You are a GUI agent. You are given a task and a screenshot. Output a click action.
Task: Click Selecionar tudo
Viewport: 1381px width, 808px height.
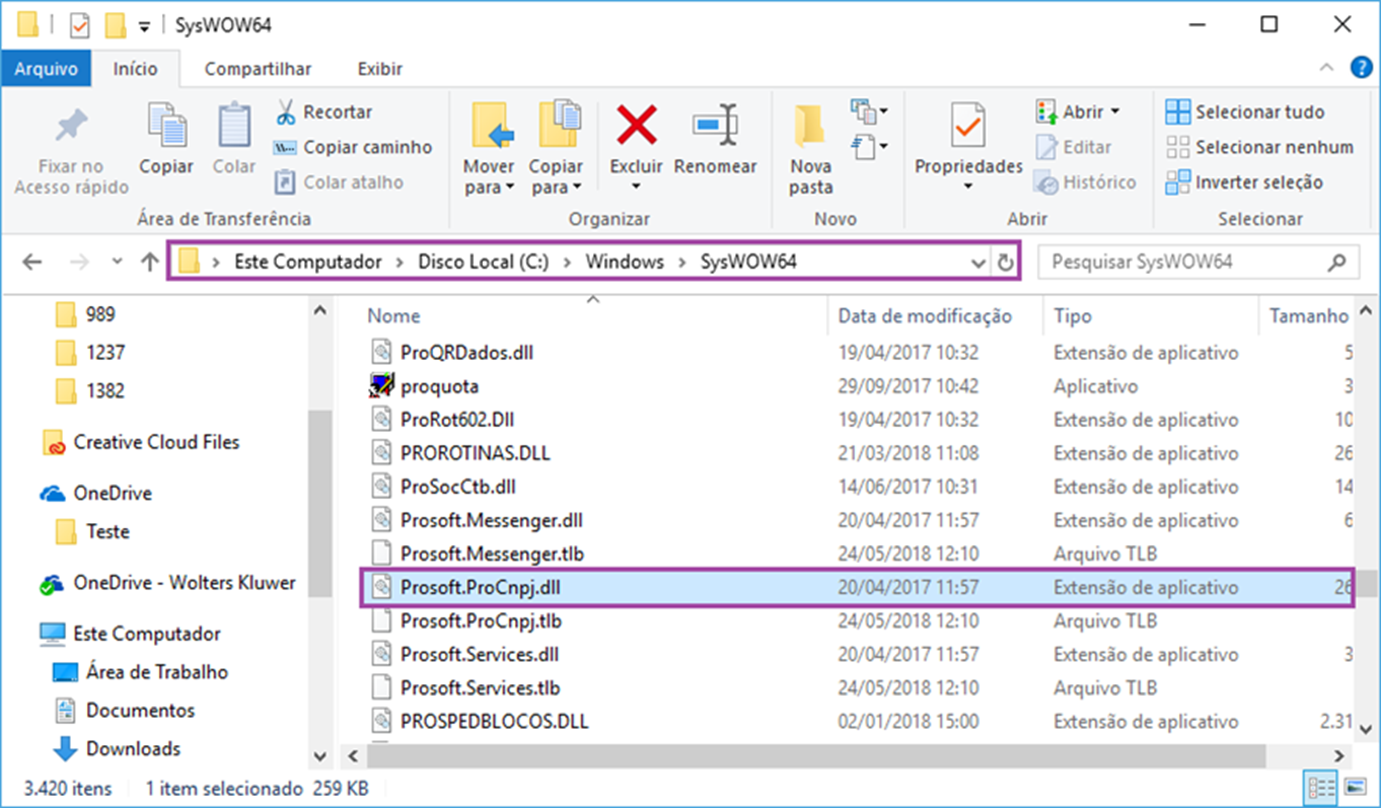(x=1244, y=112)
